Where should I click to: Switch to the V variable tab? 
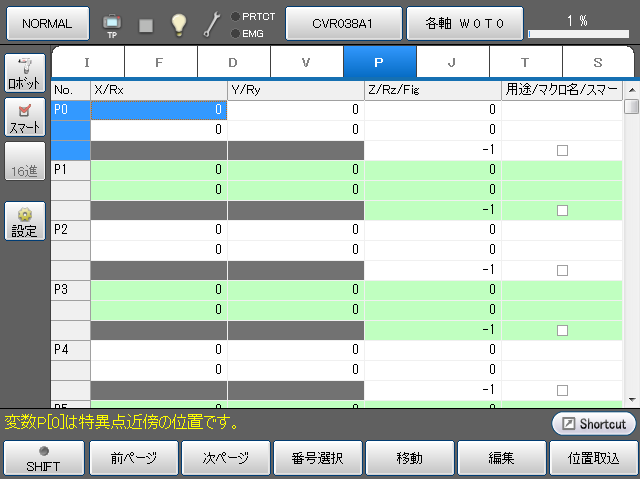306,62
